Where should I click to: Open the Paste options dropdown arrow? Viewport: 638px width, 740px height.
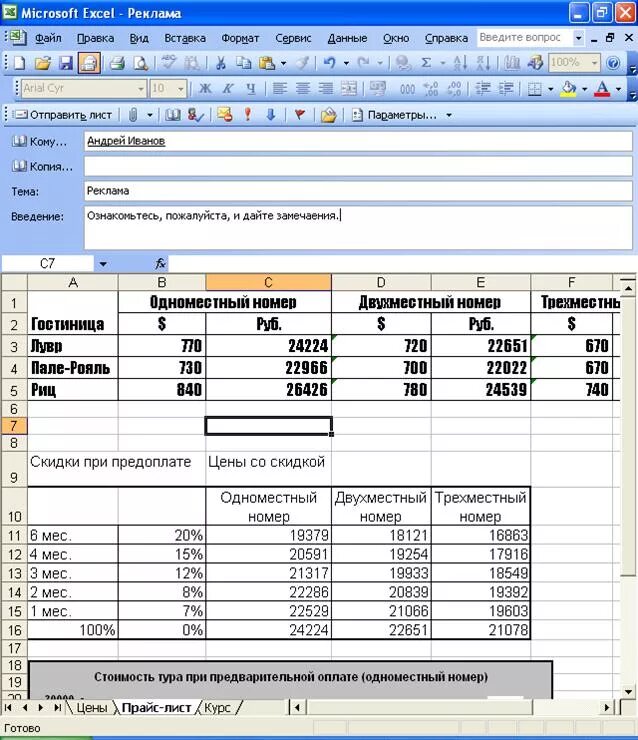point(283,63)
